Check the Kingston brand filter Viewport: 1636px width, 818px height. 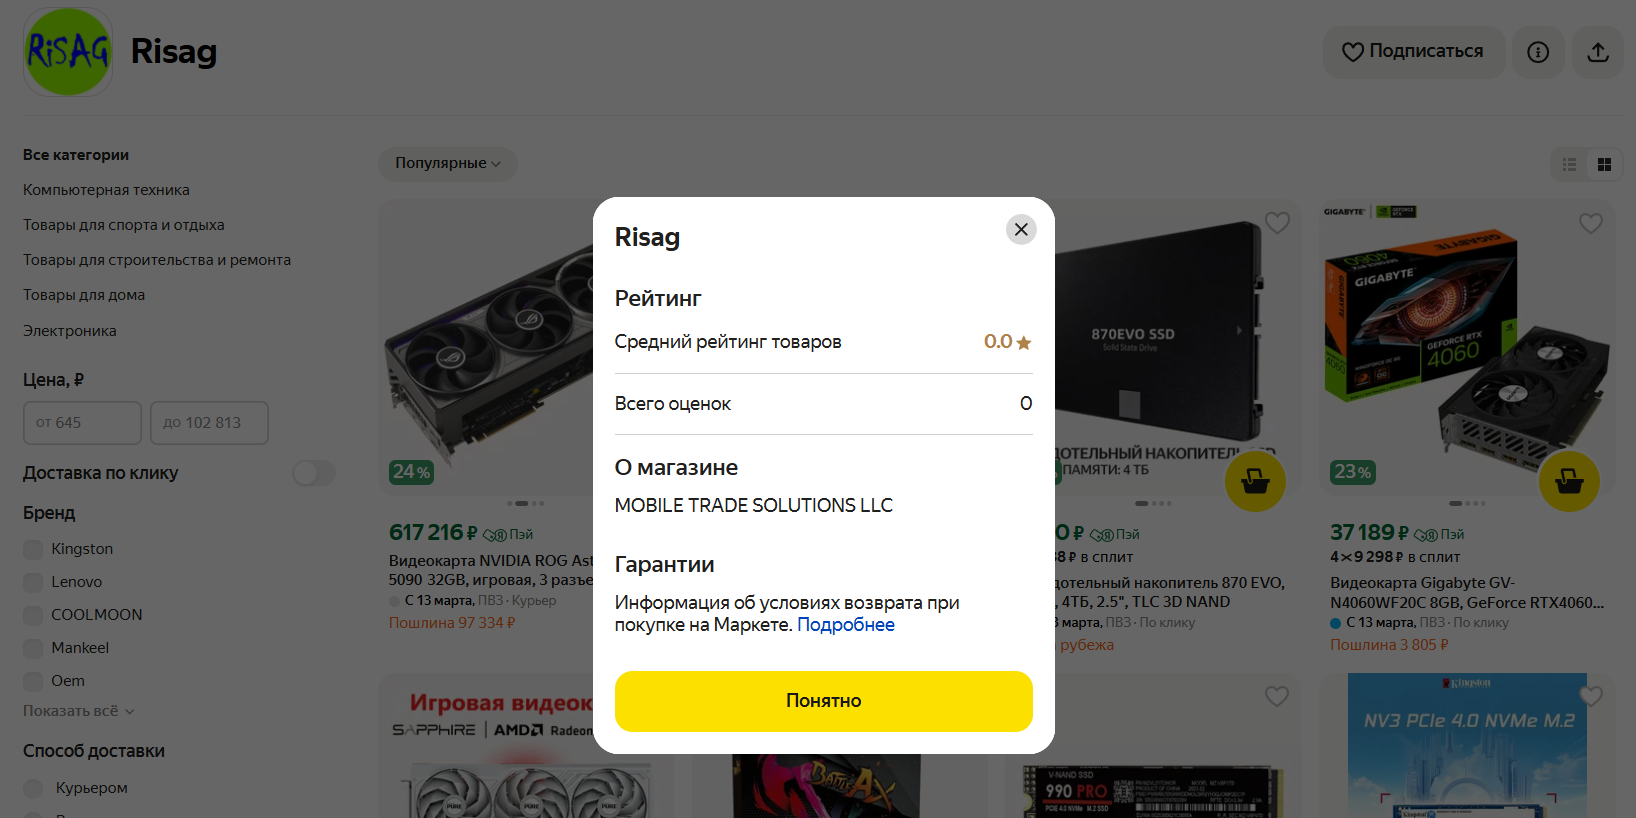click(33, 549)
